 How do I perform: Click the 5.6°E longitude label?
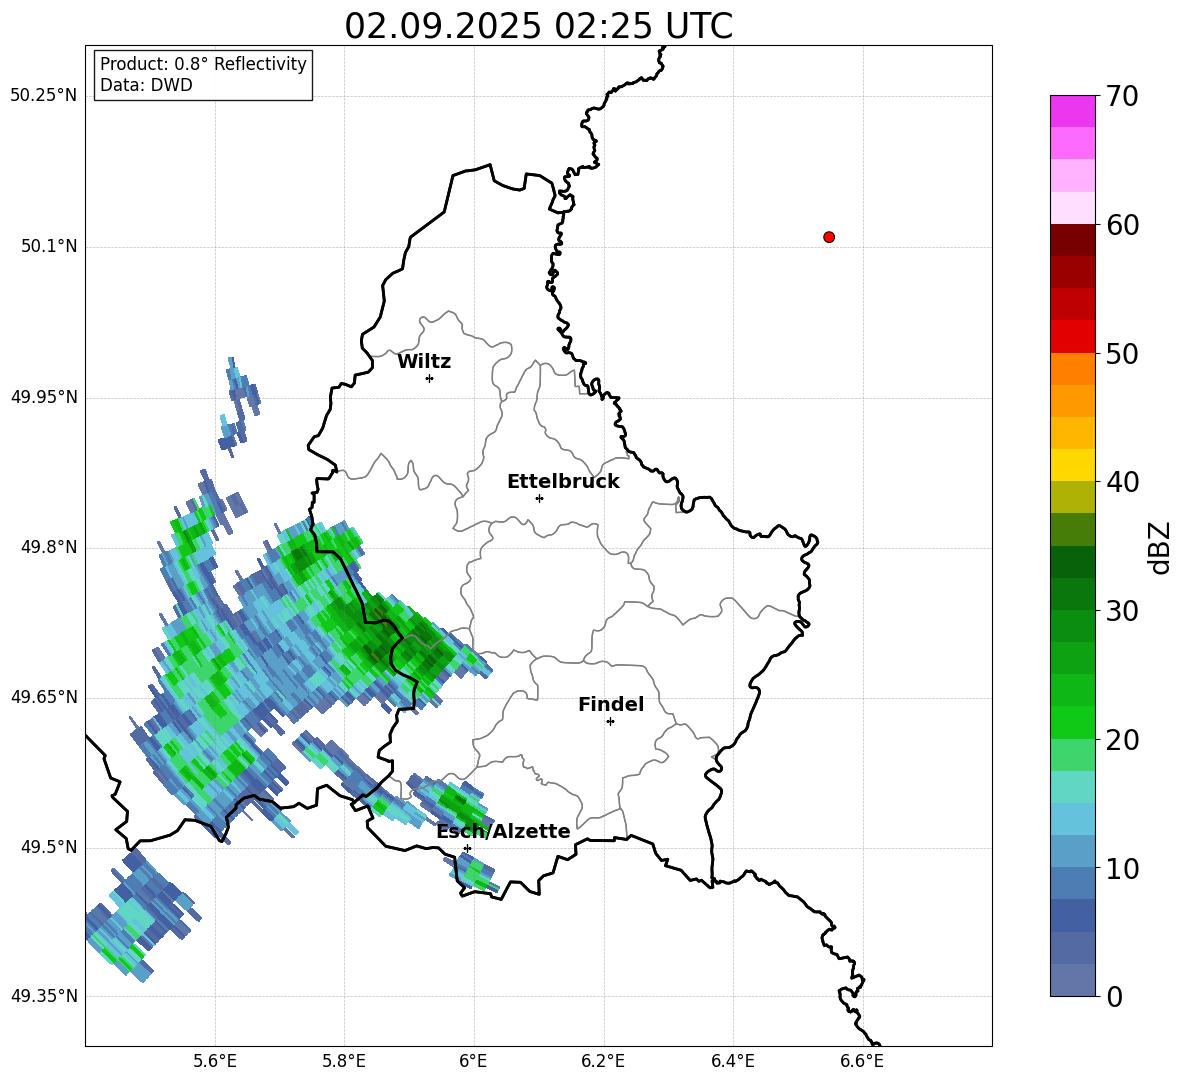[x=215, y=1062]
